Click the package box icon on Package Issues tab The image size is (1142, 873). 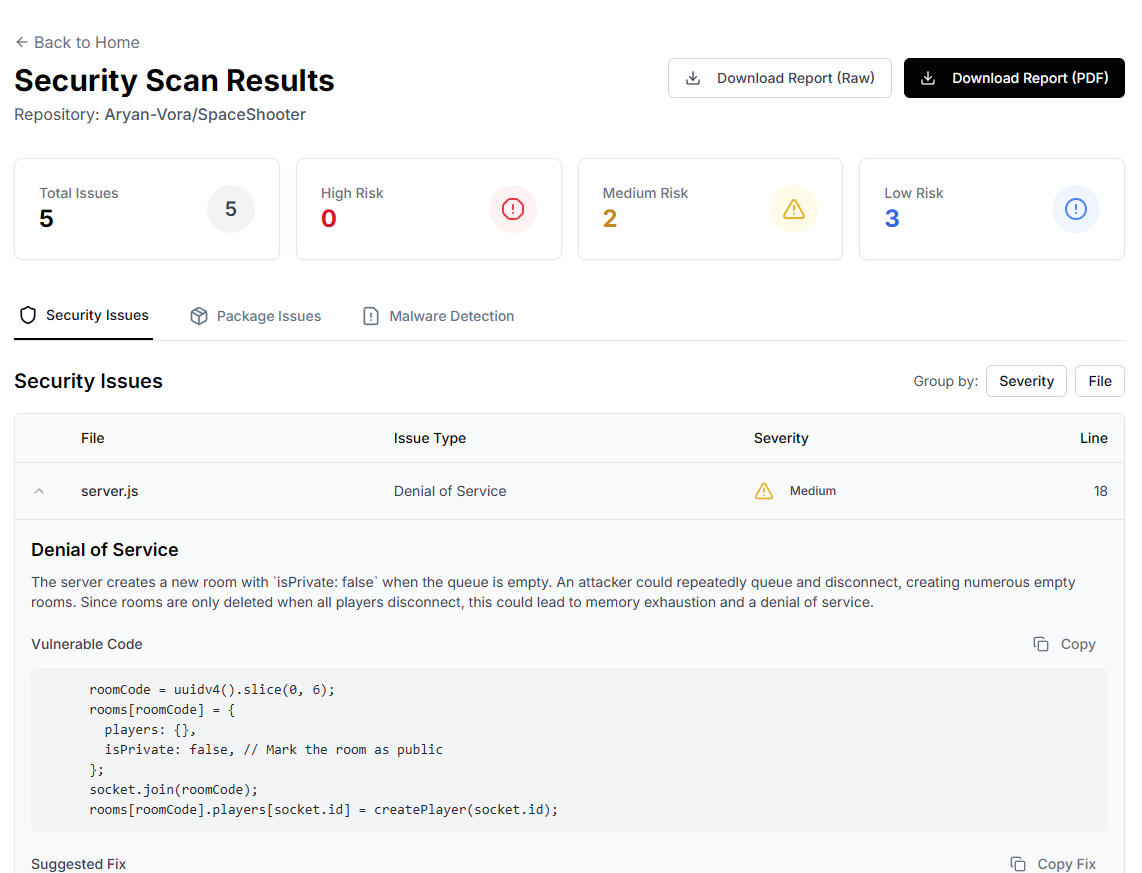pos(199,316)
